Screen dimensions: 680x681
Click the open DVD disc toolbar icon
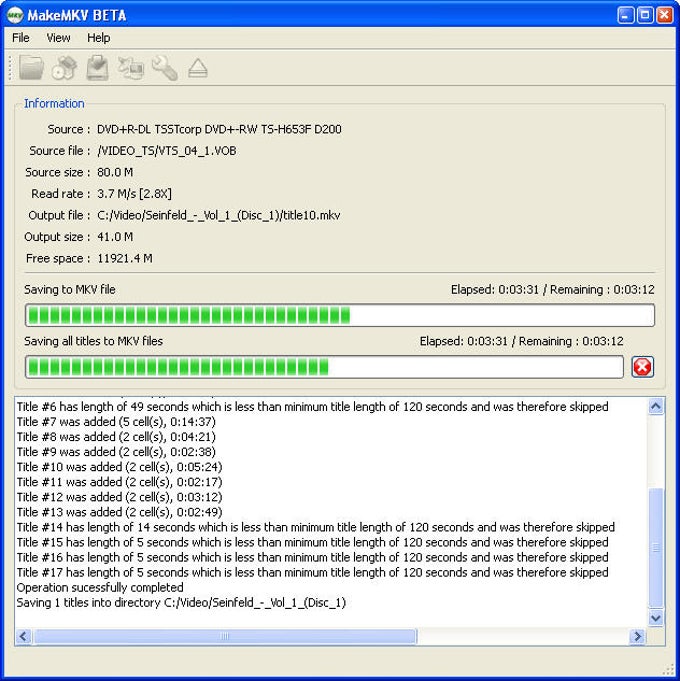coord(64,68)
